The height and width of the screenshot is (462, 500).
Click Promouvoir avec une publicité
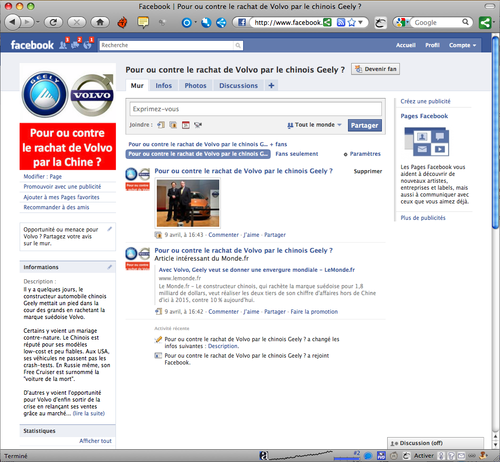[x=62, y=187]
